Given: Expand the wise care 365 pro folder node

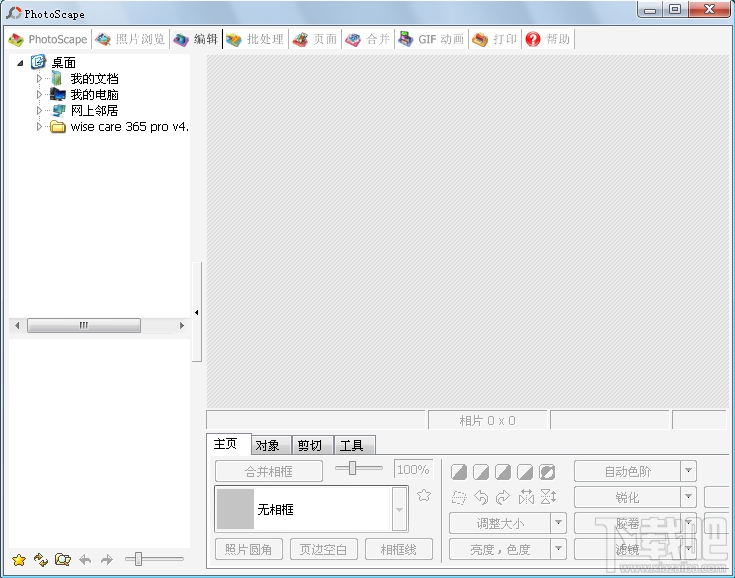Looking at the screenshot, I should point(39,127).
